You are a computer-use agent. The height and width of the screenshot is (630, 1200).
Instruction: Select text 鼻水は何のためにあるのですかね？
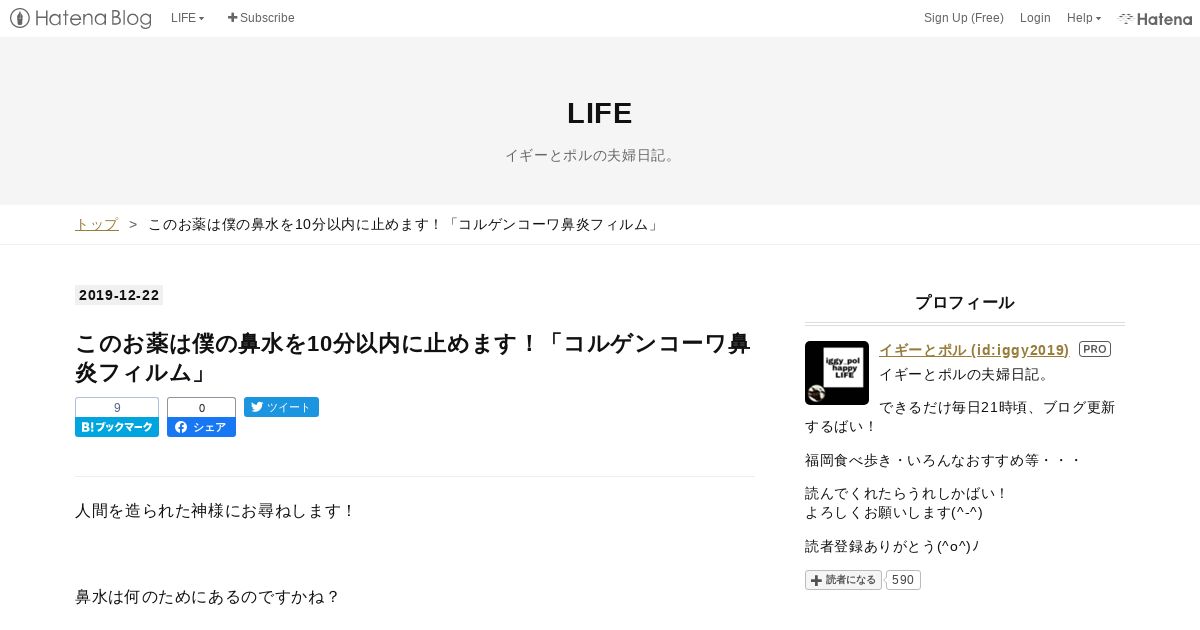click(207, 597)
